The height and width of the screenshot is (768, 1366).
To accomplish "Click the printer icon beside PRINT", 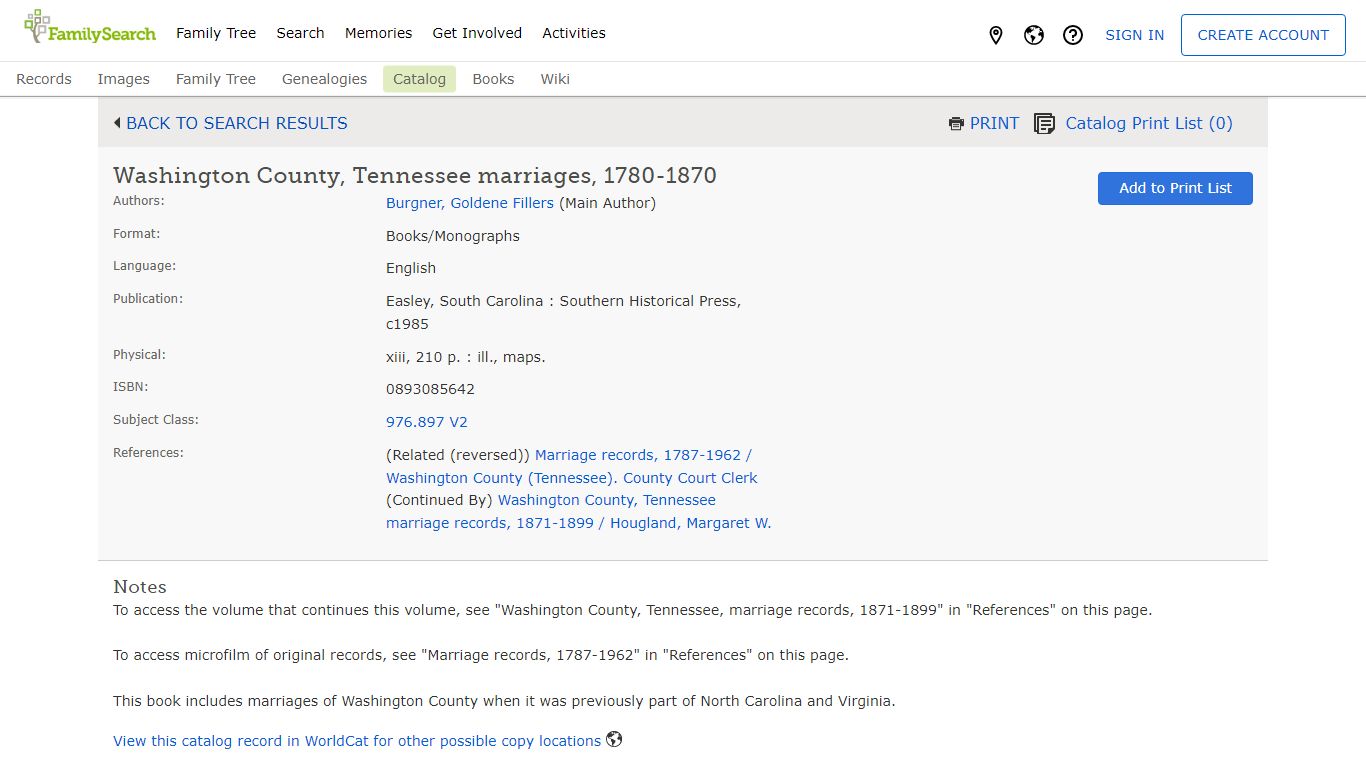I will tap(956, 124).
